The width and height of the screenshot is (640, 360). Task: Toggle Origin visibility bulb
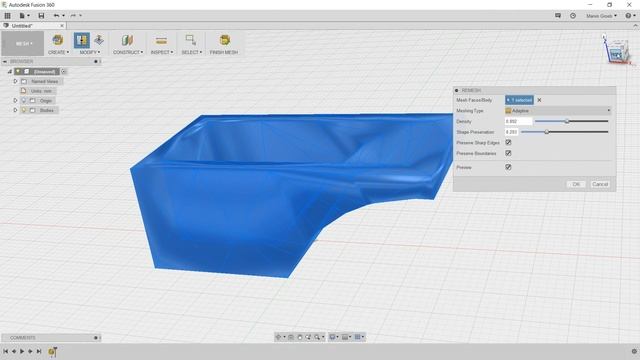coord(24,100)
